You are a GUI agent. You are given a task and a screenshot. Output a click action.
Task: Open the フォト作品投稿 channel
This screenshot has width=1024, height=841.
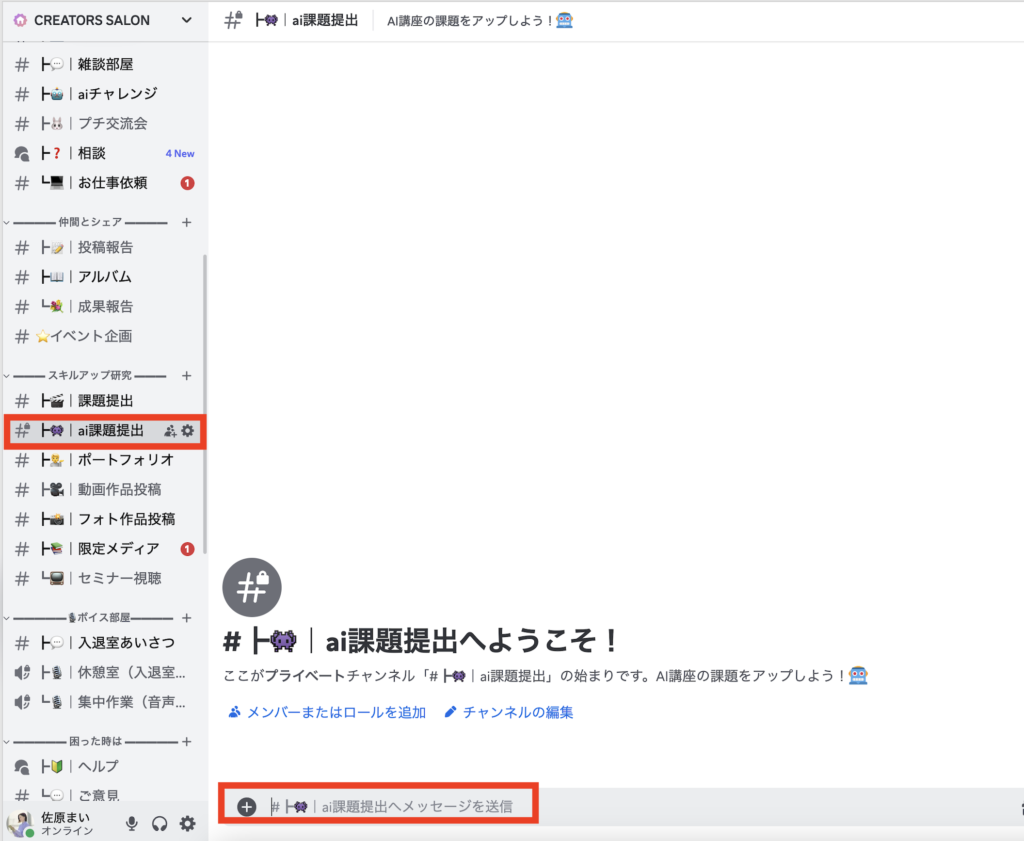tap(104, 519)
